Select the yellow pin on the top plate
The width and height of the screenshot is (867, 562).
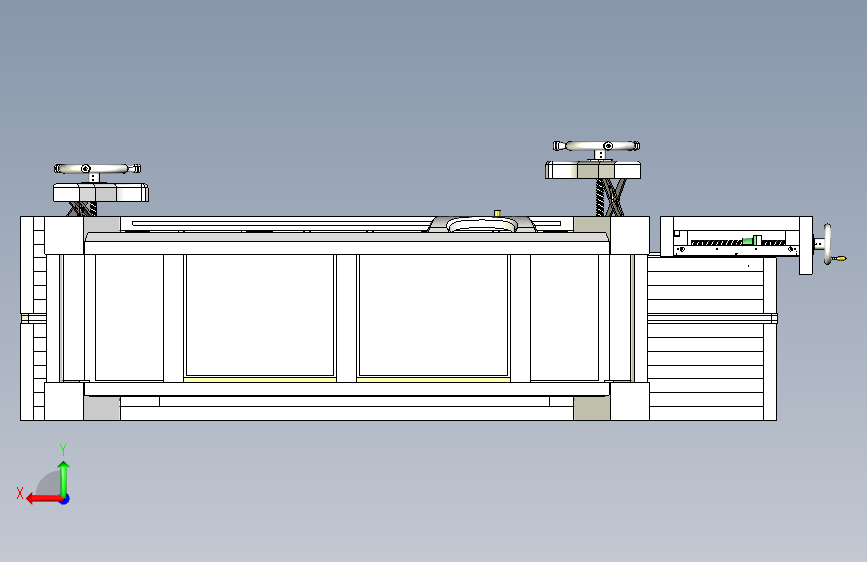click(x=497, y=213)
